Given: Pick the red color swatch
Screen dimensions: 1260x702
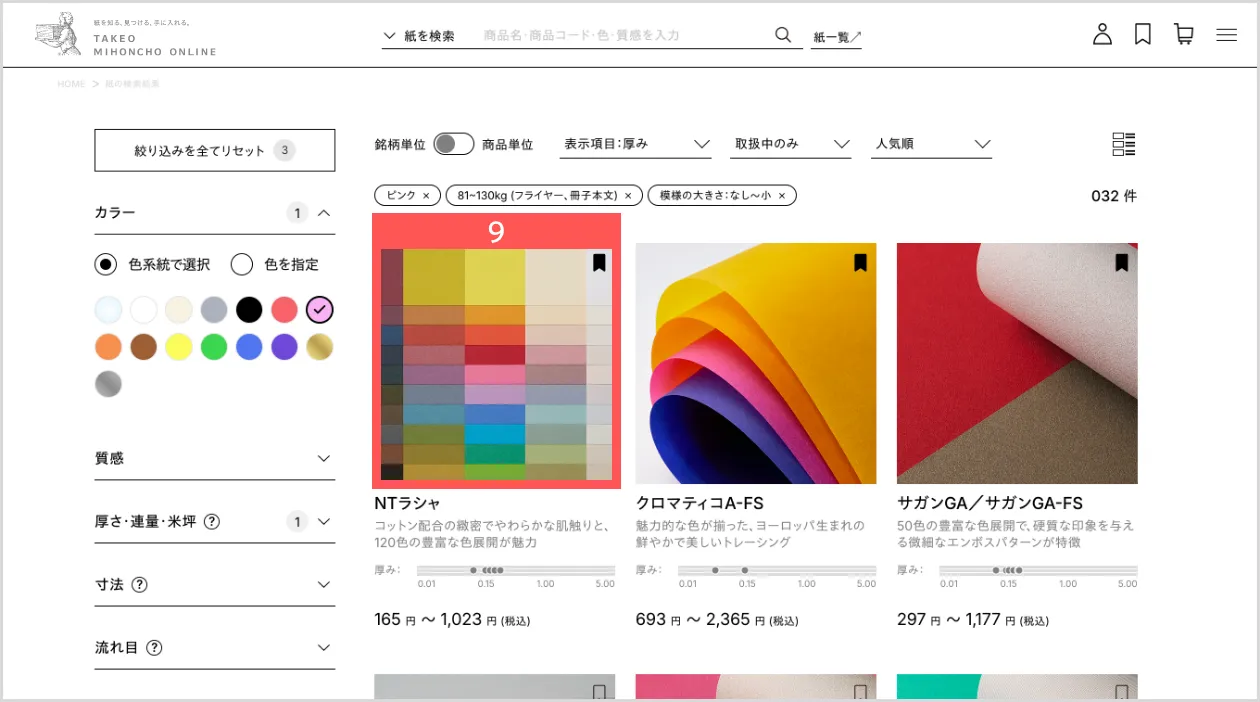Looking at the screenshot, I should [x=284, y=310].
